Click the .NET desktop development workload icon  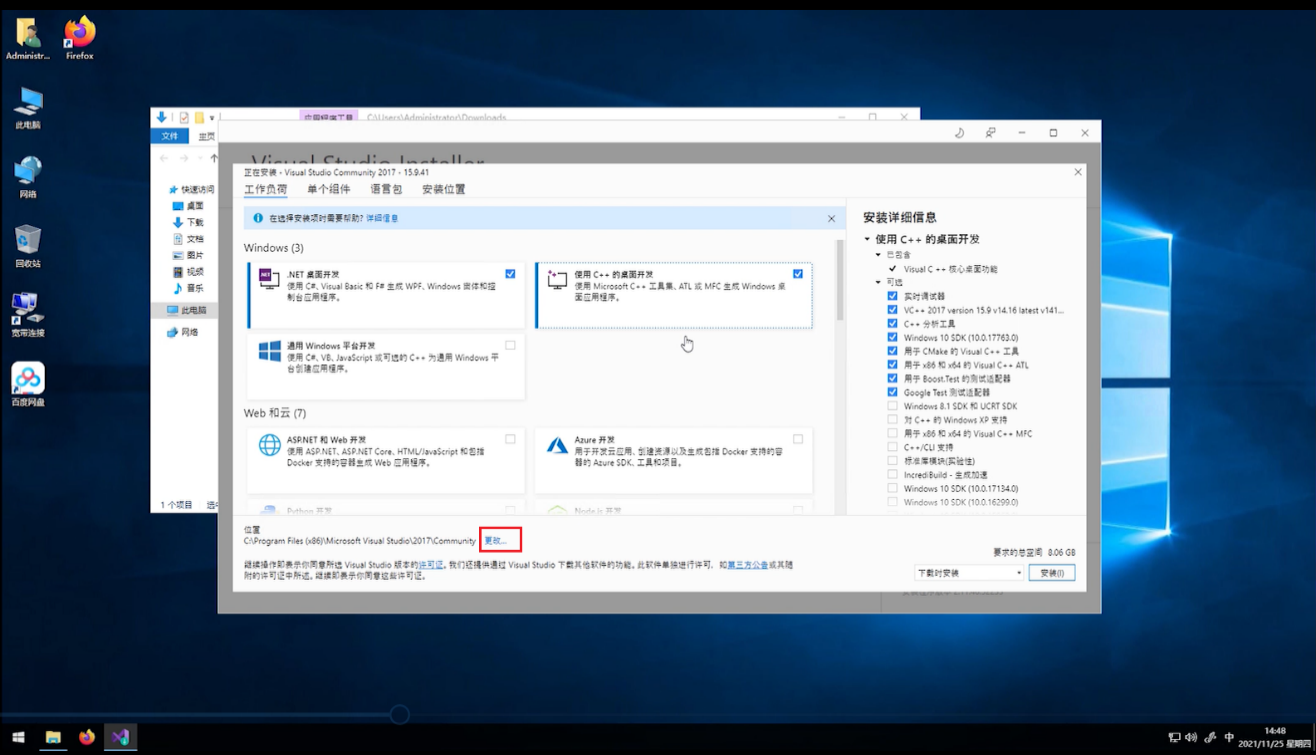(269, 279)
